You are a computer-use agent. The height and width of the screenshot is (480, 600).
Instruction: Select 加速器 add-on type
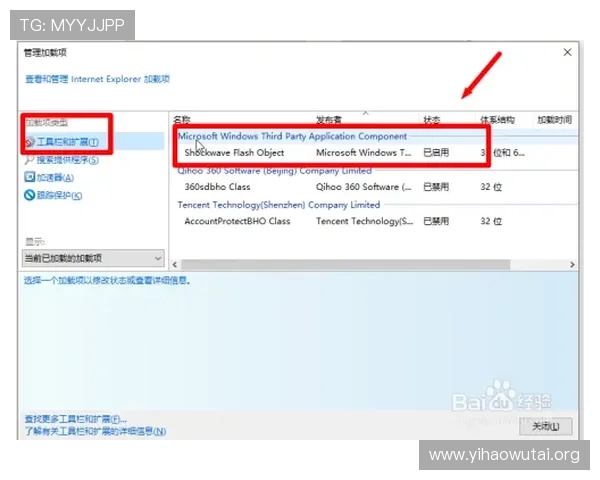55,178
